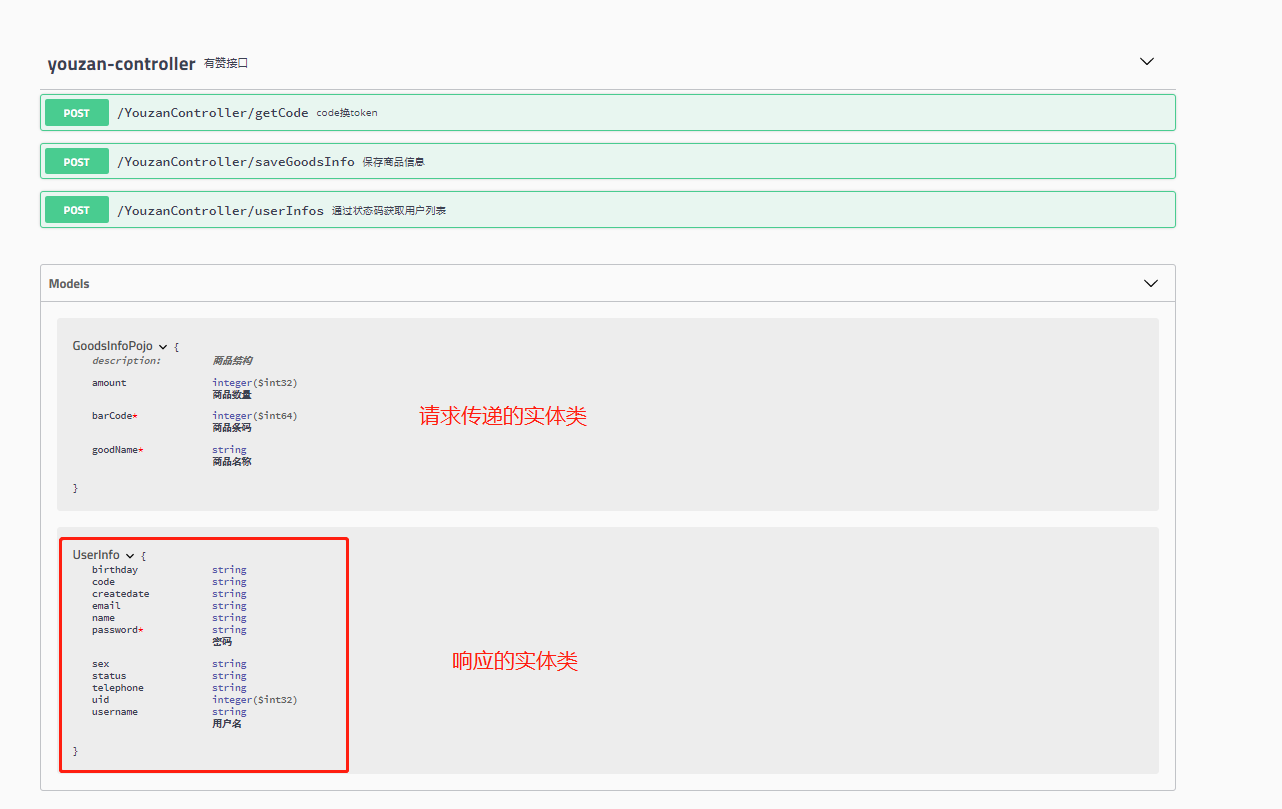
Task: Click the '商品条码' barCode description
Action: click(x=232, y=428)
